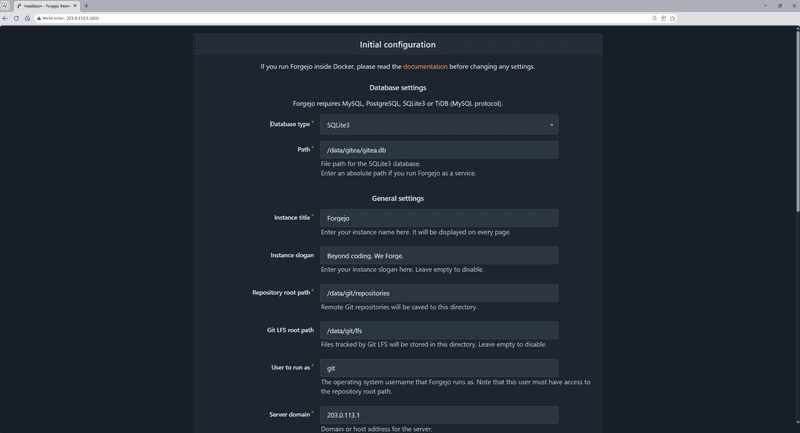The width and height of the screenshot is (800, 433).
Task: Edit the SQLite3 database Path field
Action: click(439, 150)
